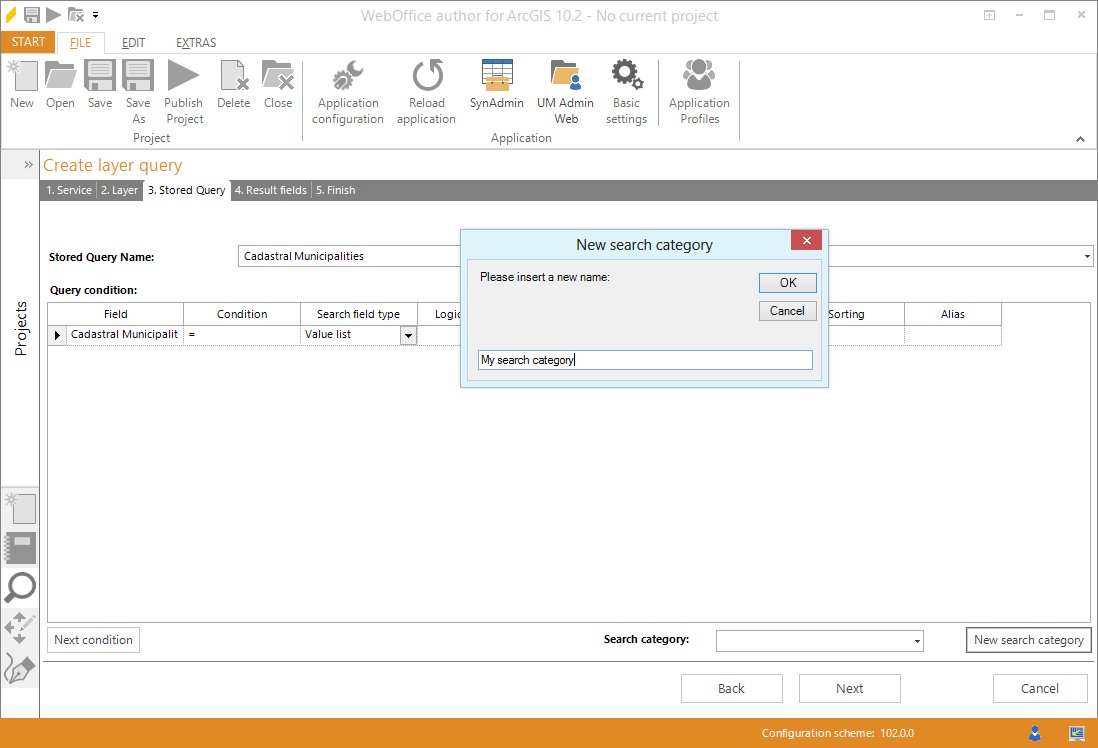Open the 2. Layer step tab

[x=119, y=190]
